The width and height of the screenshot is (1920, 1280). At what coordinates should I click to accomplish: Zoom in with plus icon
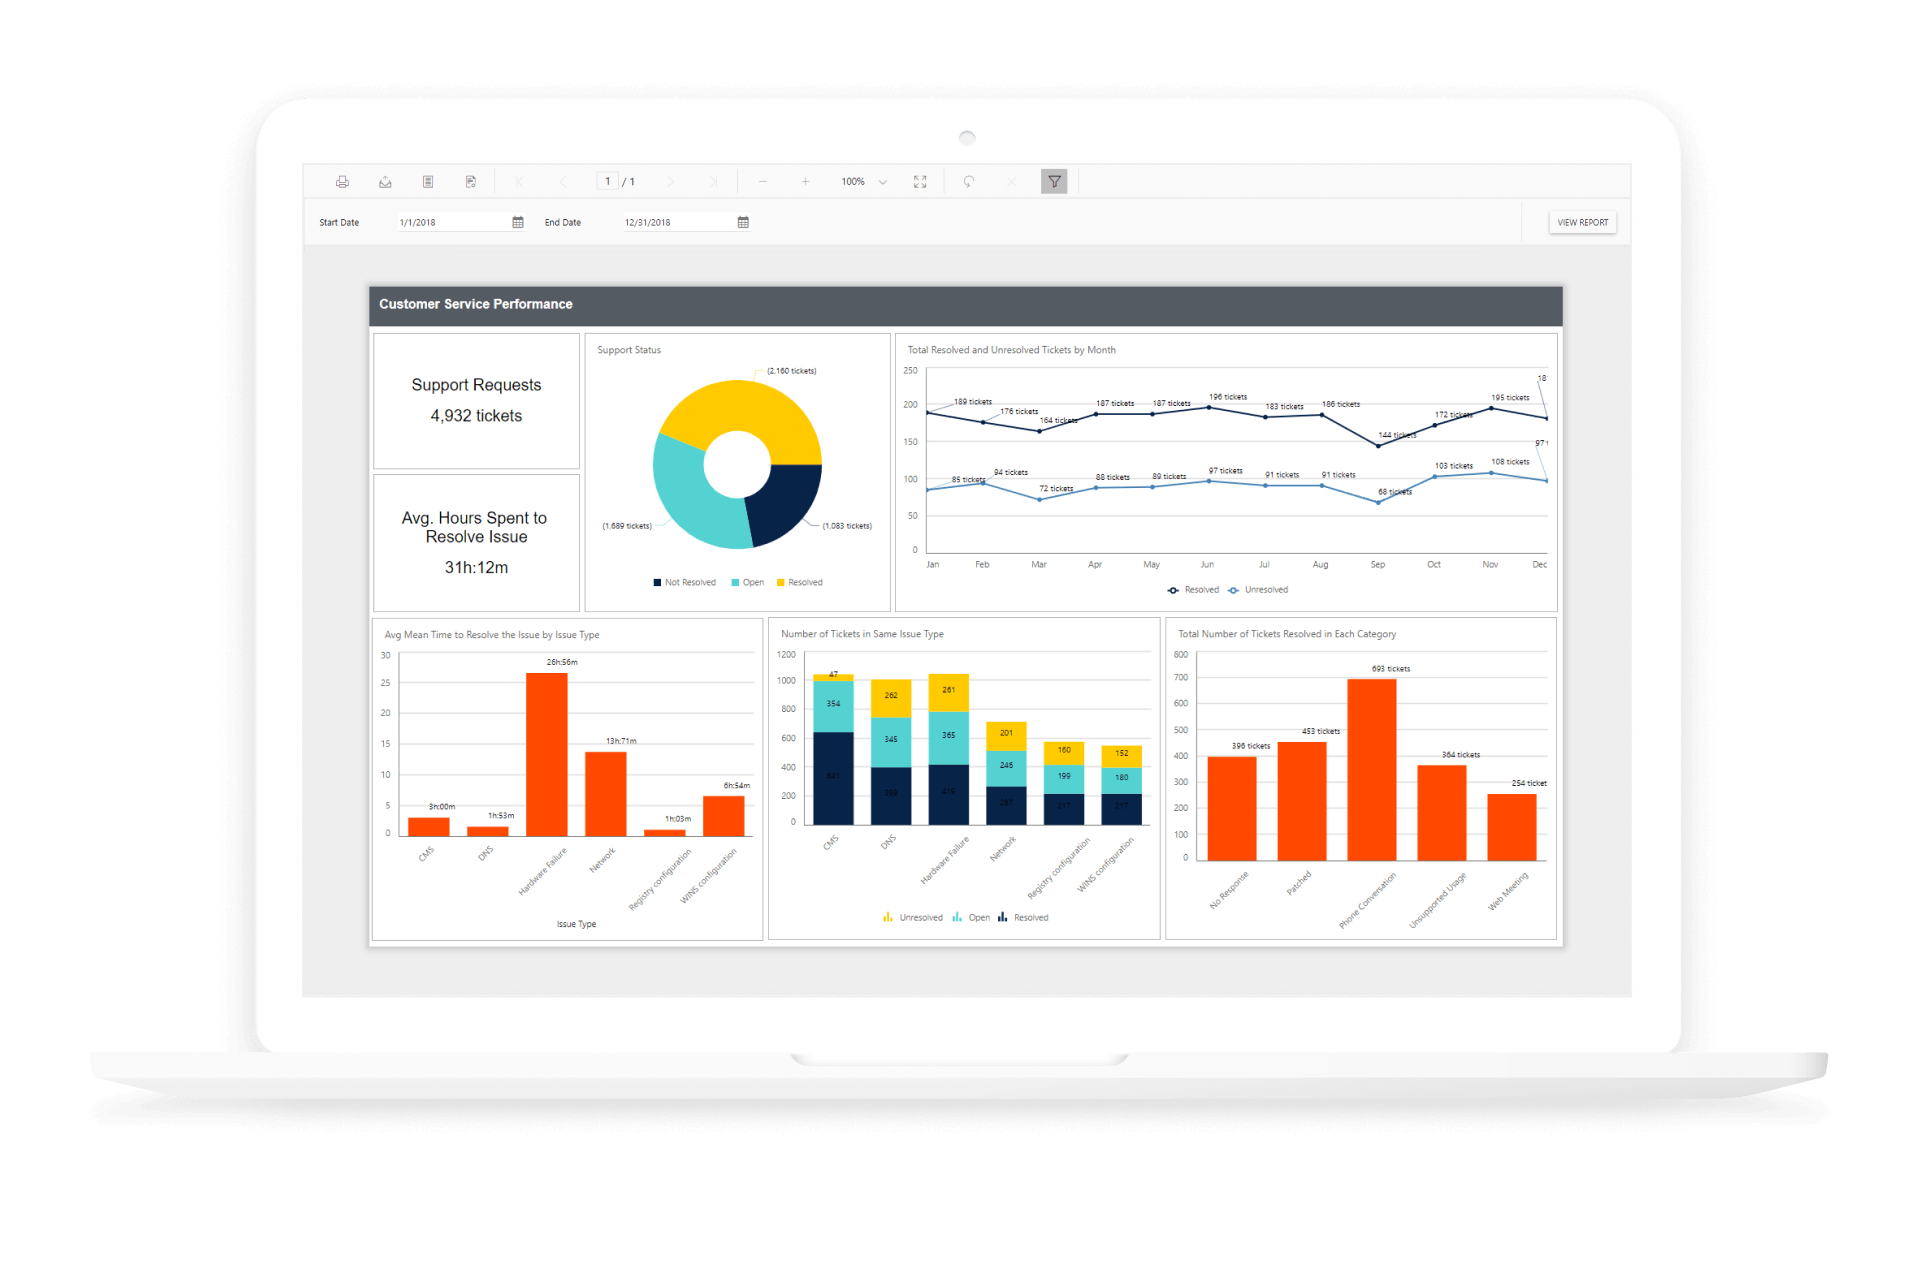(x=805, y=182)
